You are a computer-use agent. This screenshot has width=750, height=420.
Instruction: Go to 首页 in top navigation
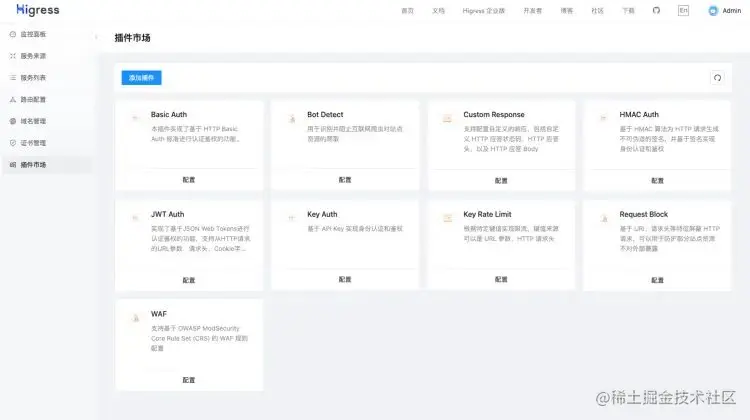408,11
